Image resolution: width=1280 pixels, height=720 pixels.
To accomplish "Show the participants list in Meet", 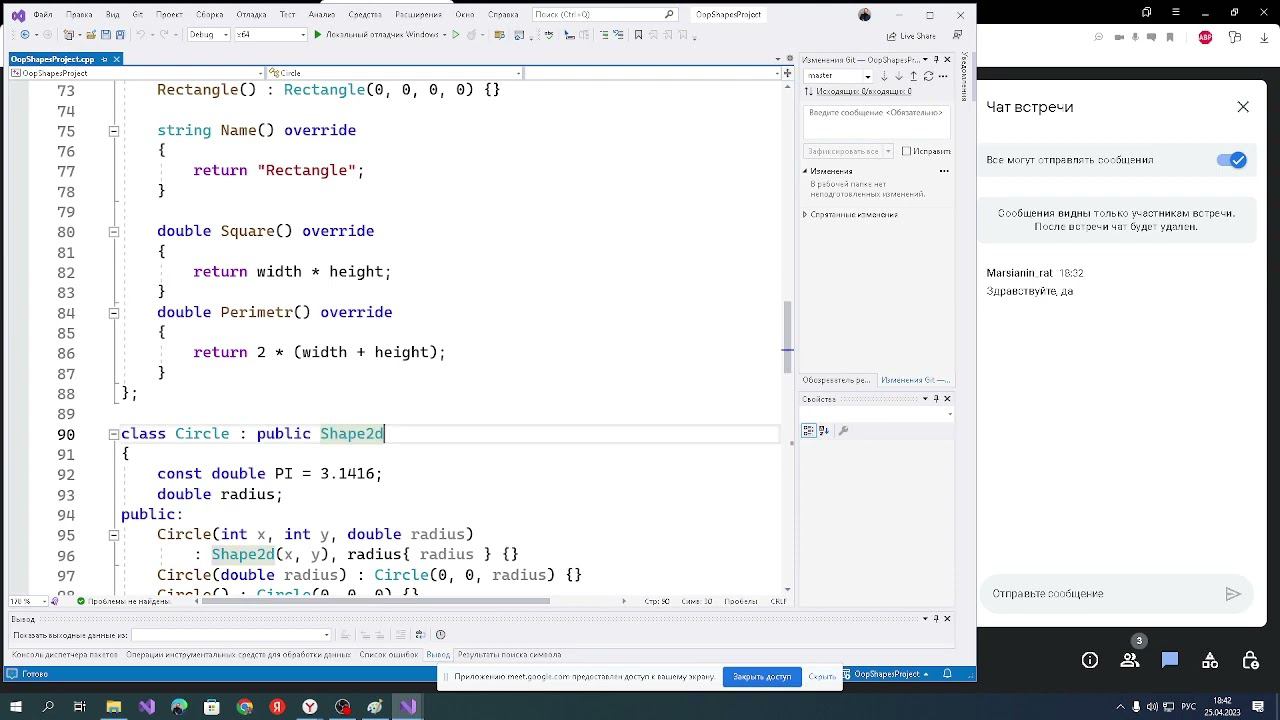I will tap(1130, 660).
